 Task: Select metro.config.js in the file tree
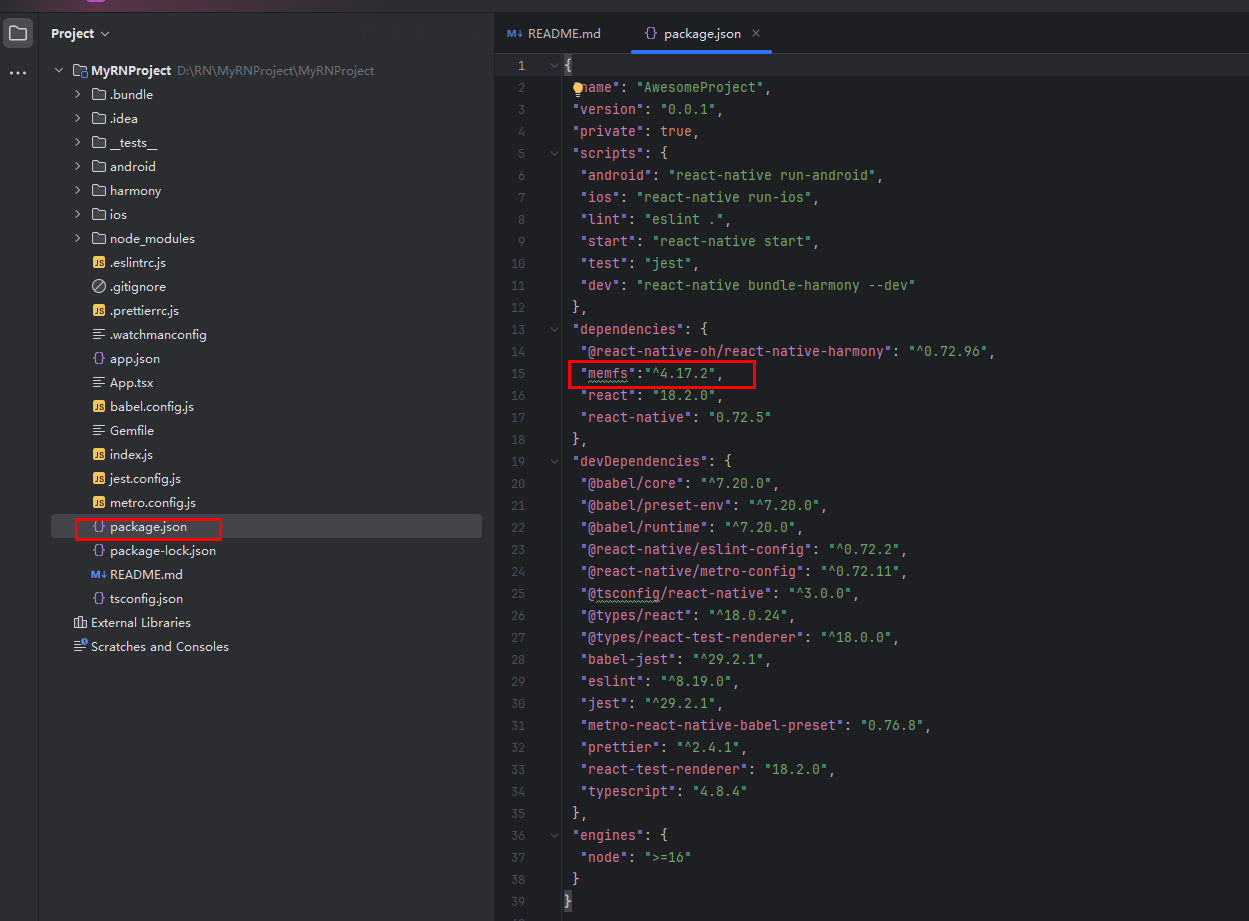pyautogui.click(x=152, y=503)
